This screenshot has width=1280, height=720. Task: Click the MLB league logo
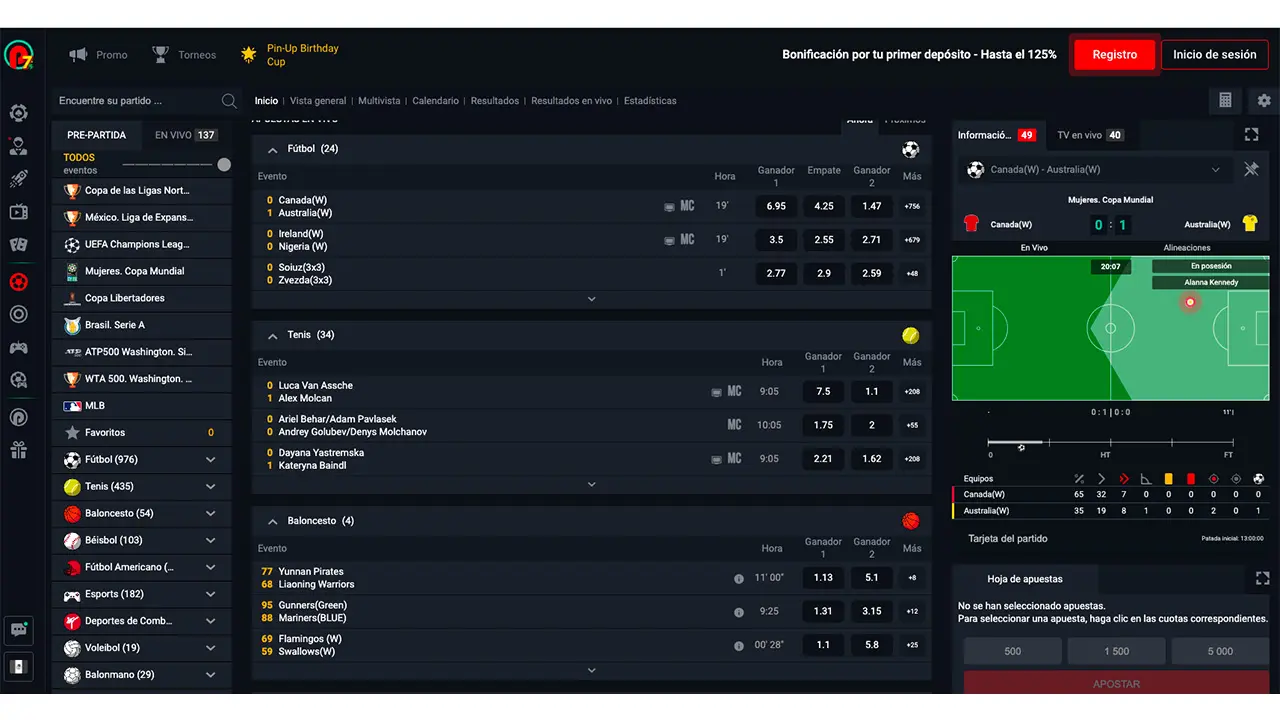pyautogui.click(x=72, y=406)
